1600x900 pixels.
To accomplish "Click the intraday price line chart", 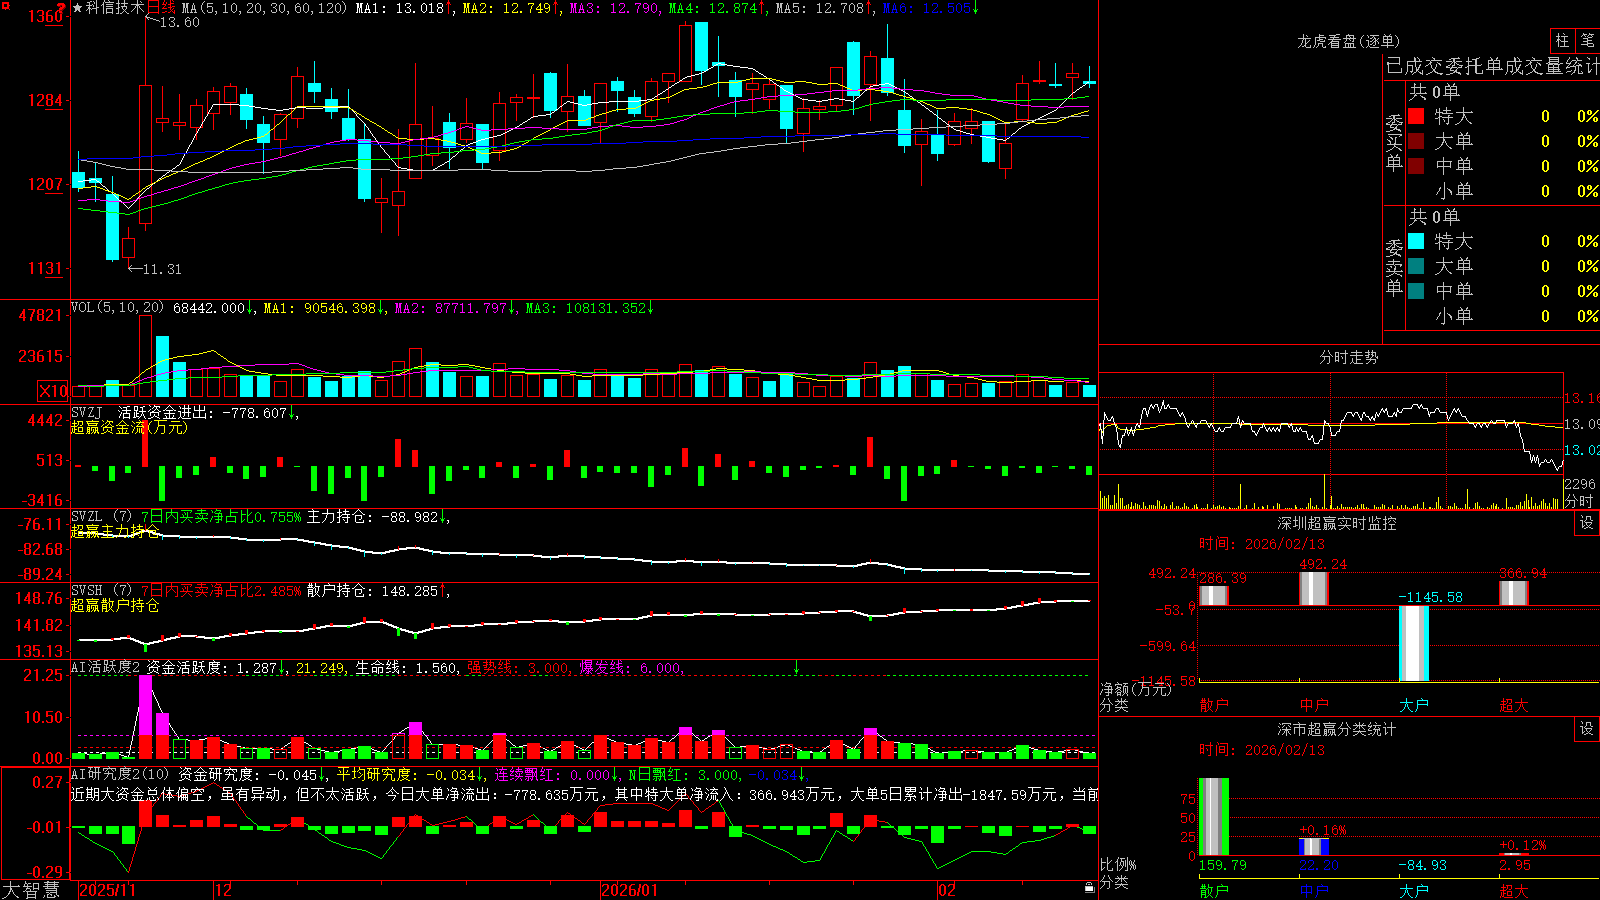I will coord(1331,424).
